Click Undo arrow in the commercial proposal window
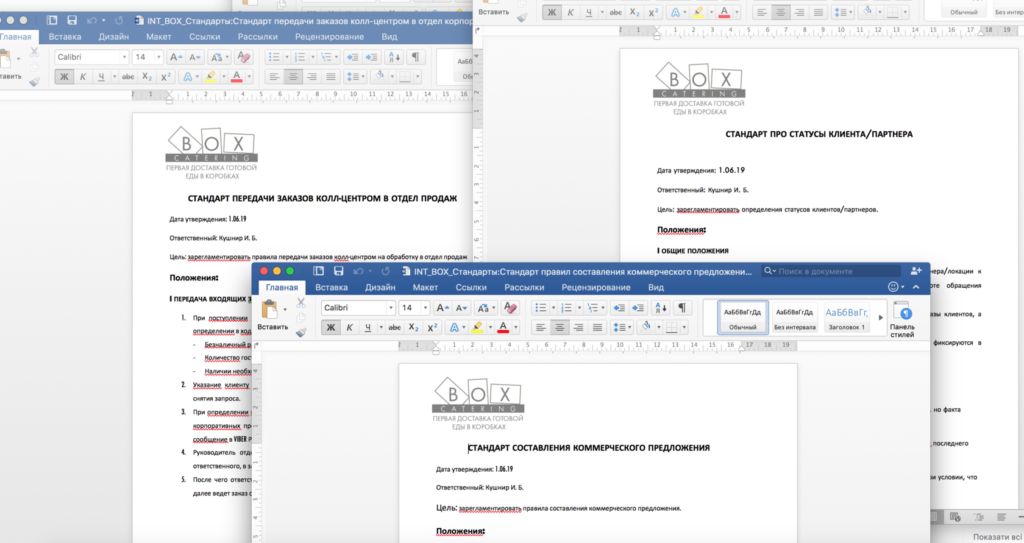The height and width of the screenshot is (543, 1024). pos(359,271)
